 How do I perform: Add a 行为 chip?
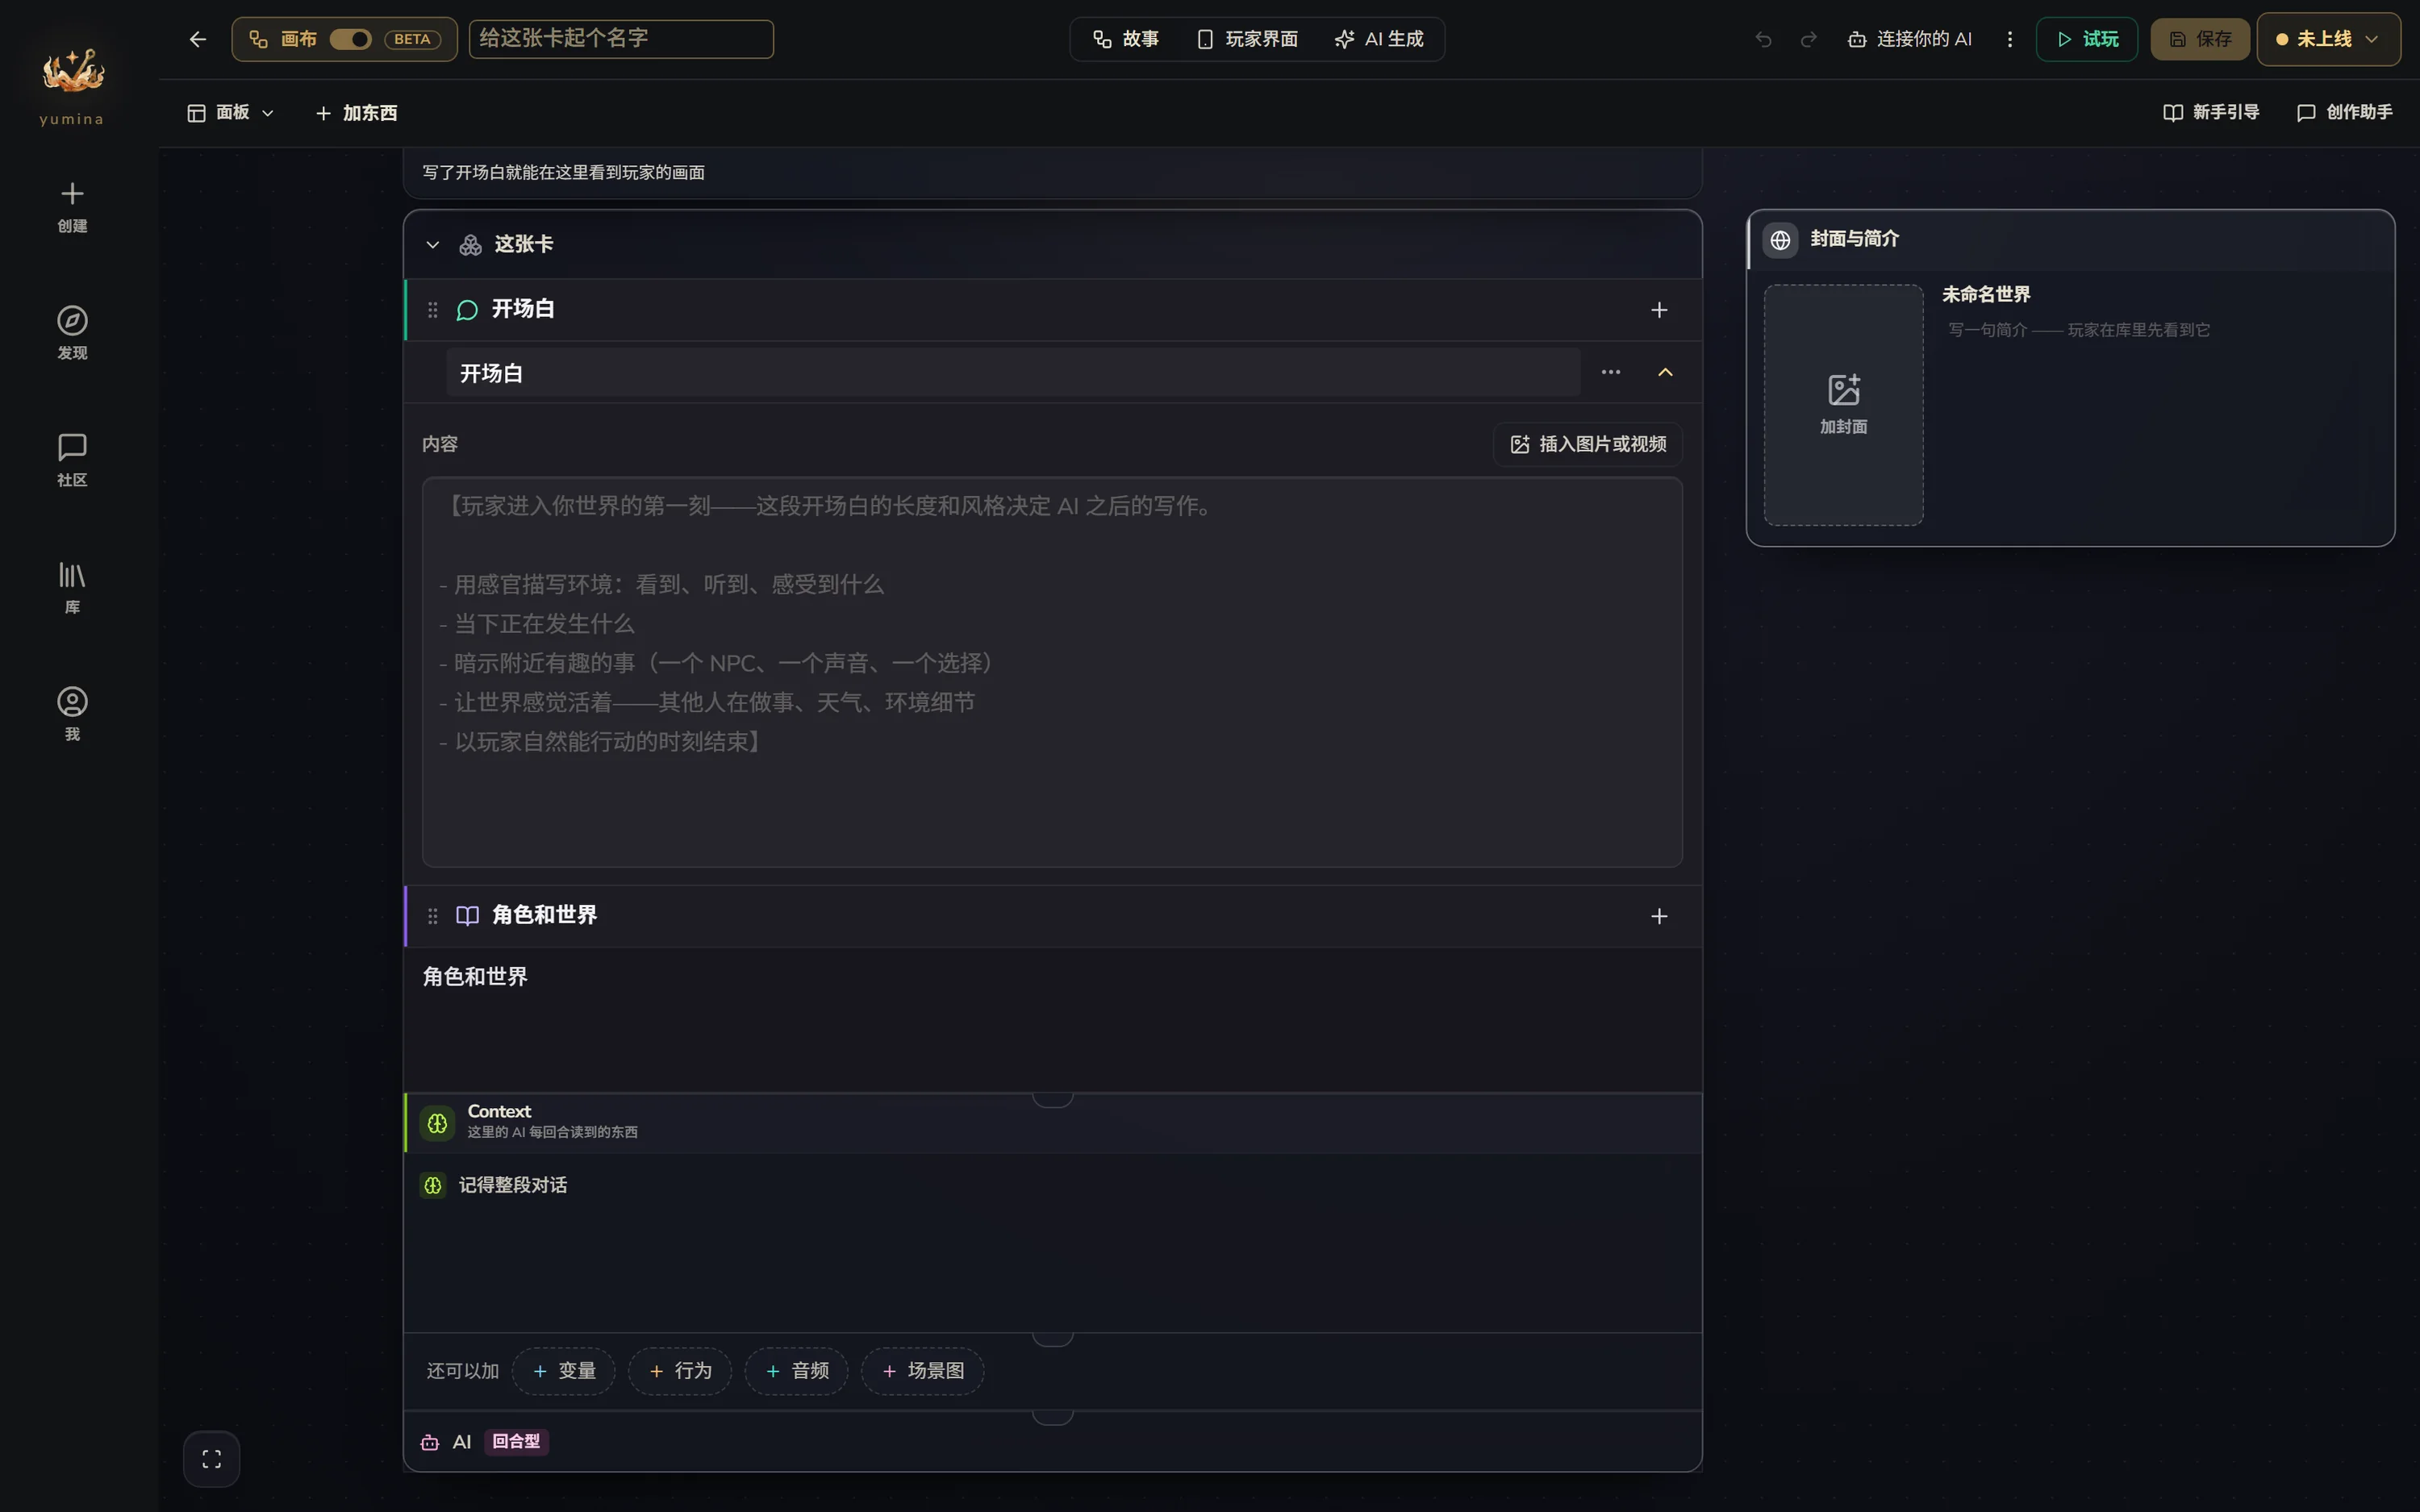click(x=680, y=1371)
